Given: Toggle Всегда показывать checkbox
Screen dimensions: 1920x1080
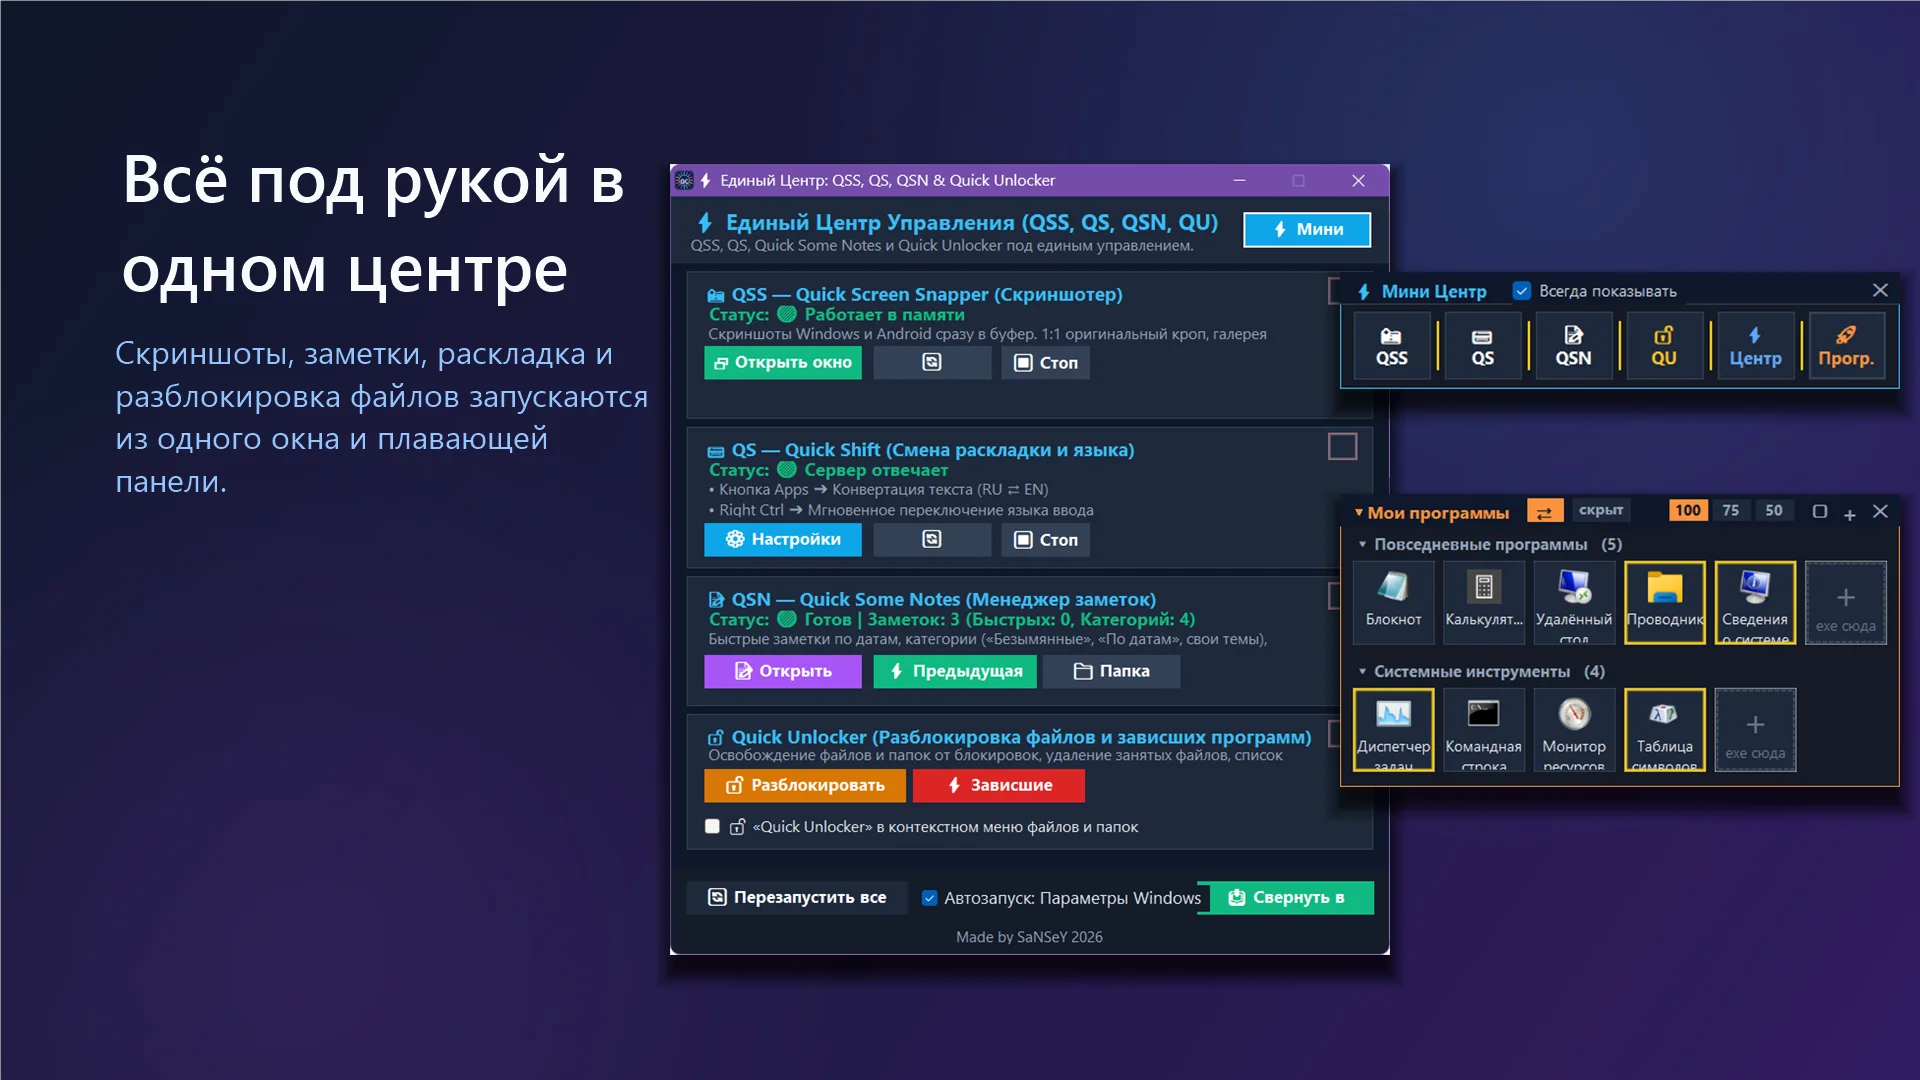Looking at the screenshot, I should click(x=1522, y=291).
